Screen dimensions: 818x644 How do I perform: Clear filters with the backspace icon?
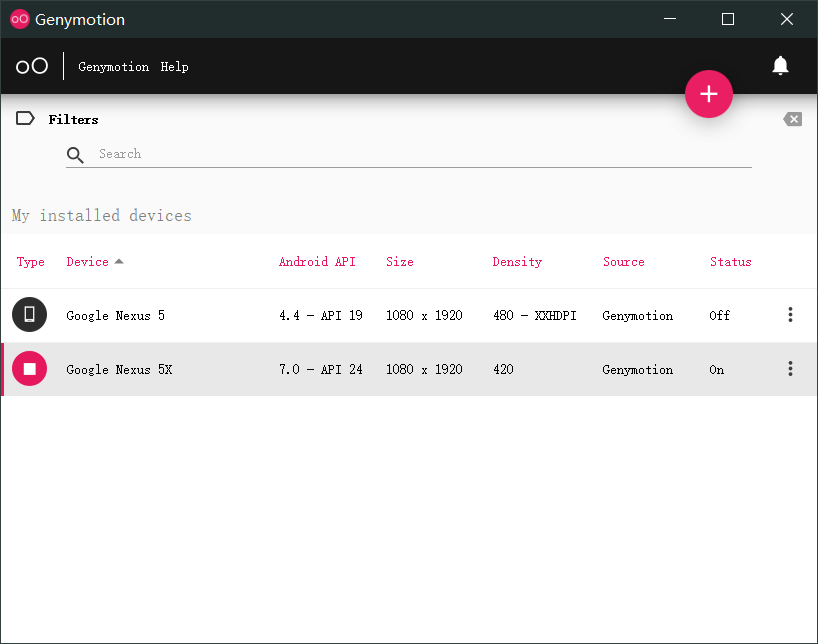coord(792,120)
